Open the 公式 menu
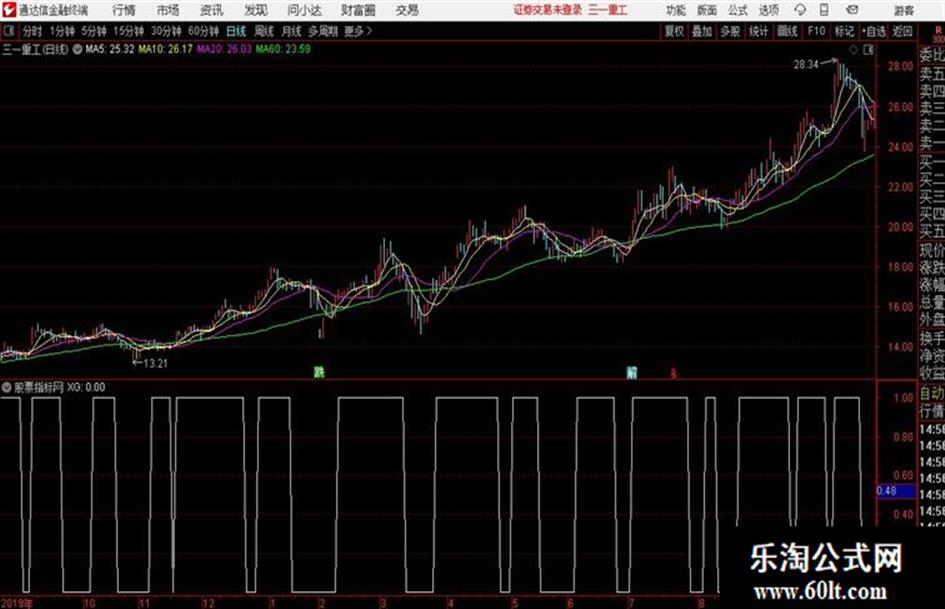 click(x=737, y=10)
